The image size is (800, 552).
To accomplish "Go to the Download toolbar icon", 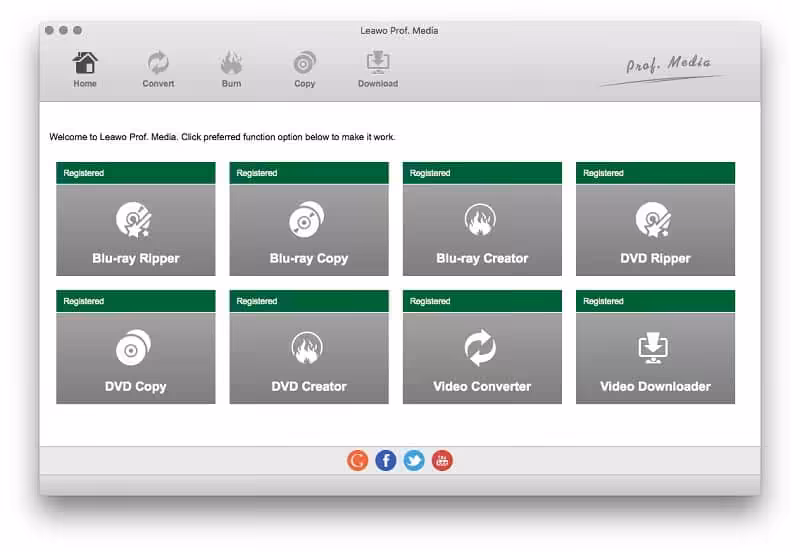I will click(378, 69).
